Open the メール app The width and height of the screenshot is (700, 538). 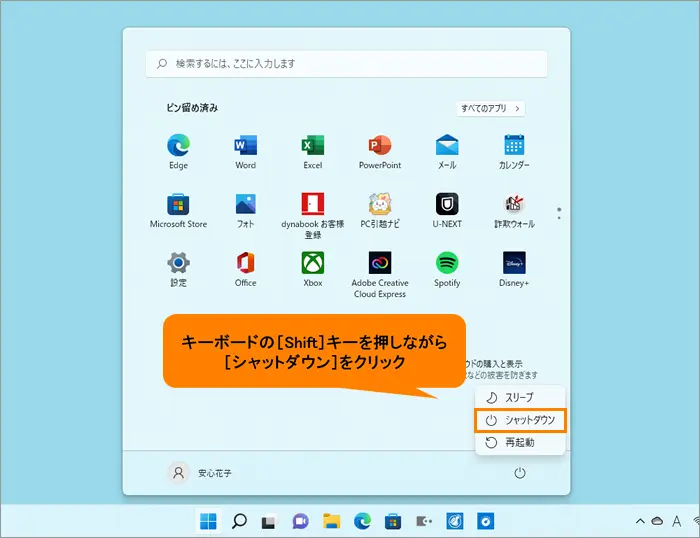pos(447,152)
